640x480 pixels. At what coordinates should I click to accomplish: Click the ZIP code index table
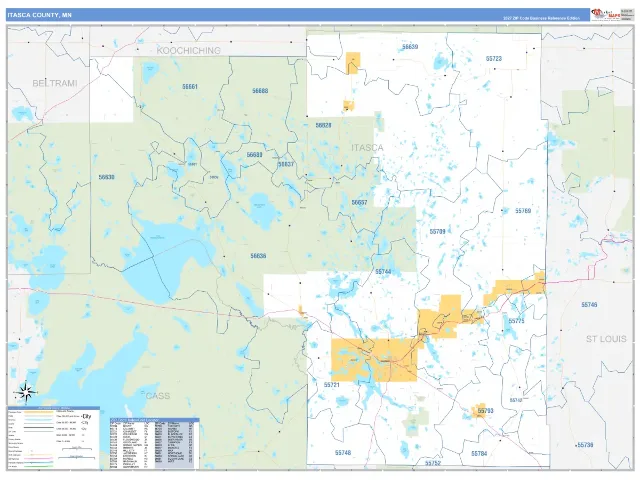pos(154,444)
